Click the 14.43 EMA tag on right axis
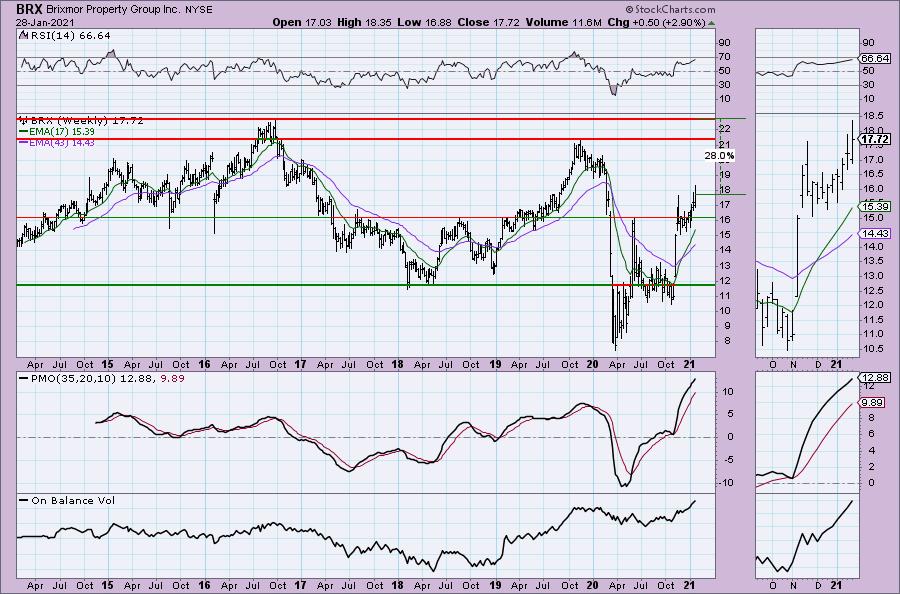 (876, 233)
